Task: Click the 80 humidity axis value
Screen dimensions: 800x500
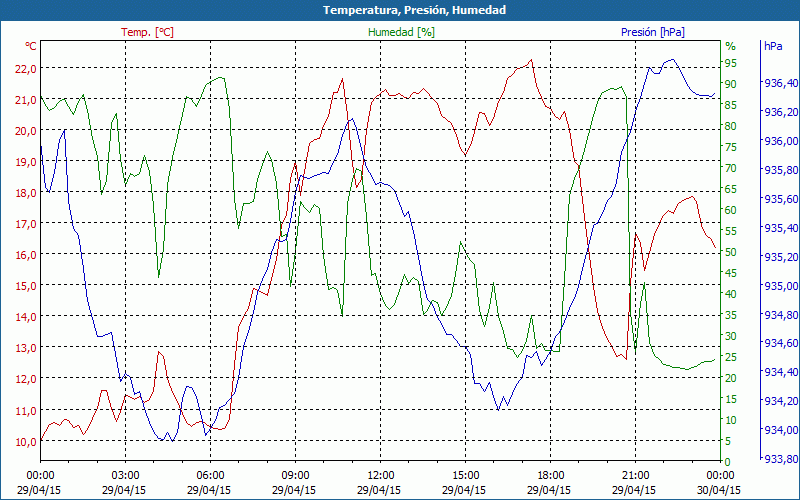Action: click(731, 126)
